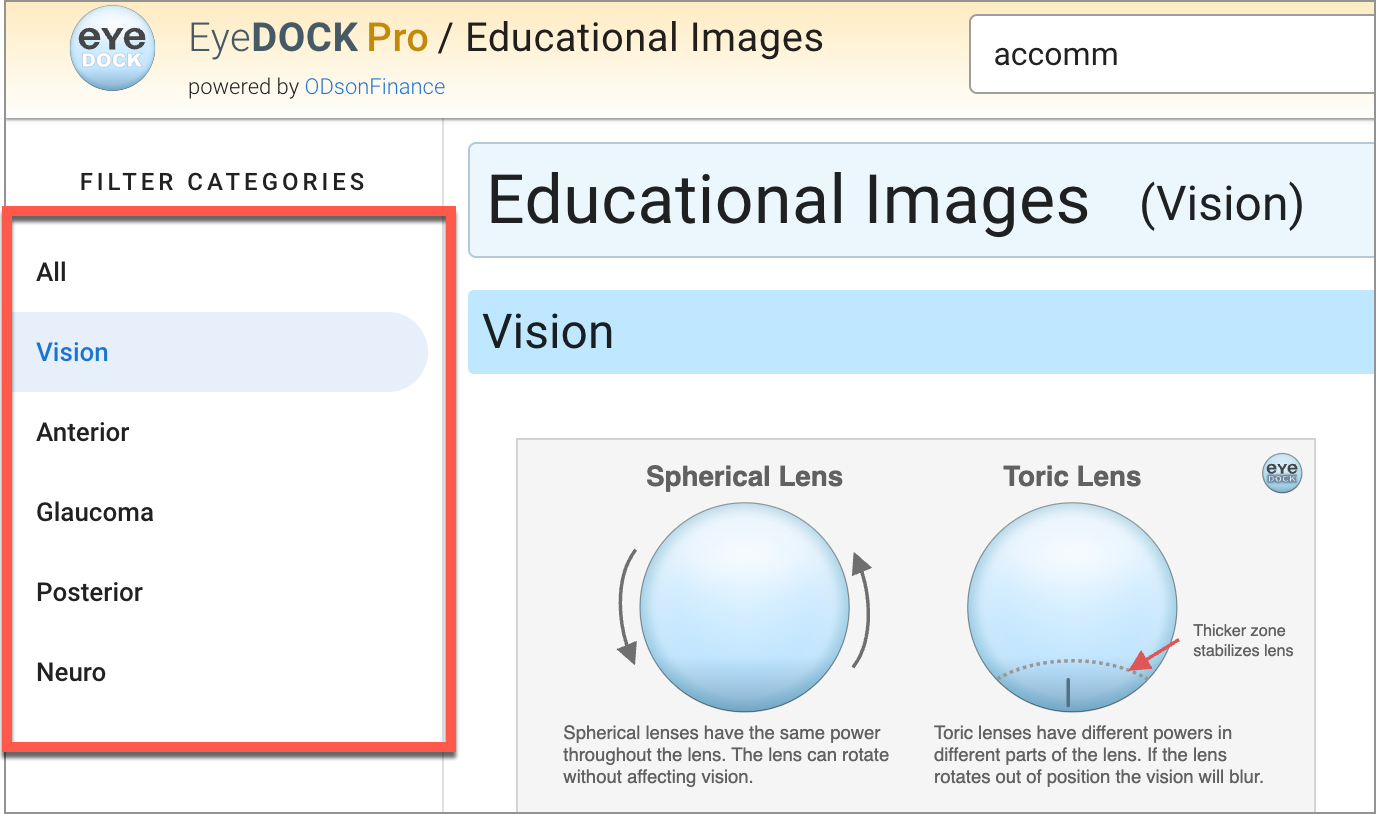This screenshot has width=1376, height=814.
Task: Open the ODsonFinance link
Action: (x=374, y=87)
